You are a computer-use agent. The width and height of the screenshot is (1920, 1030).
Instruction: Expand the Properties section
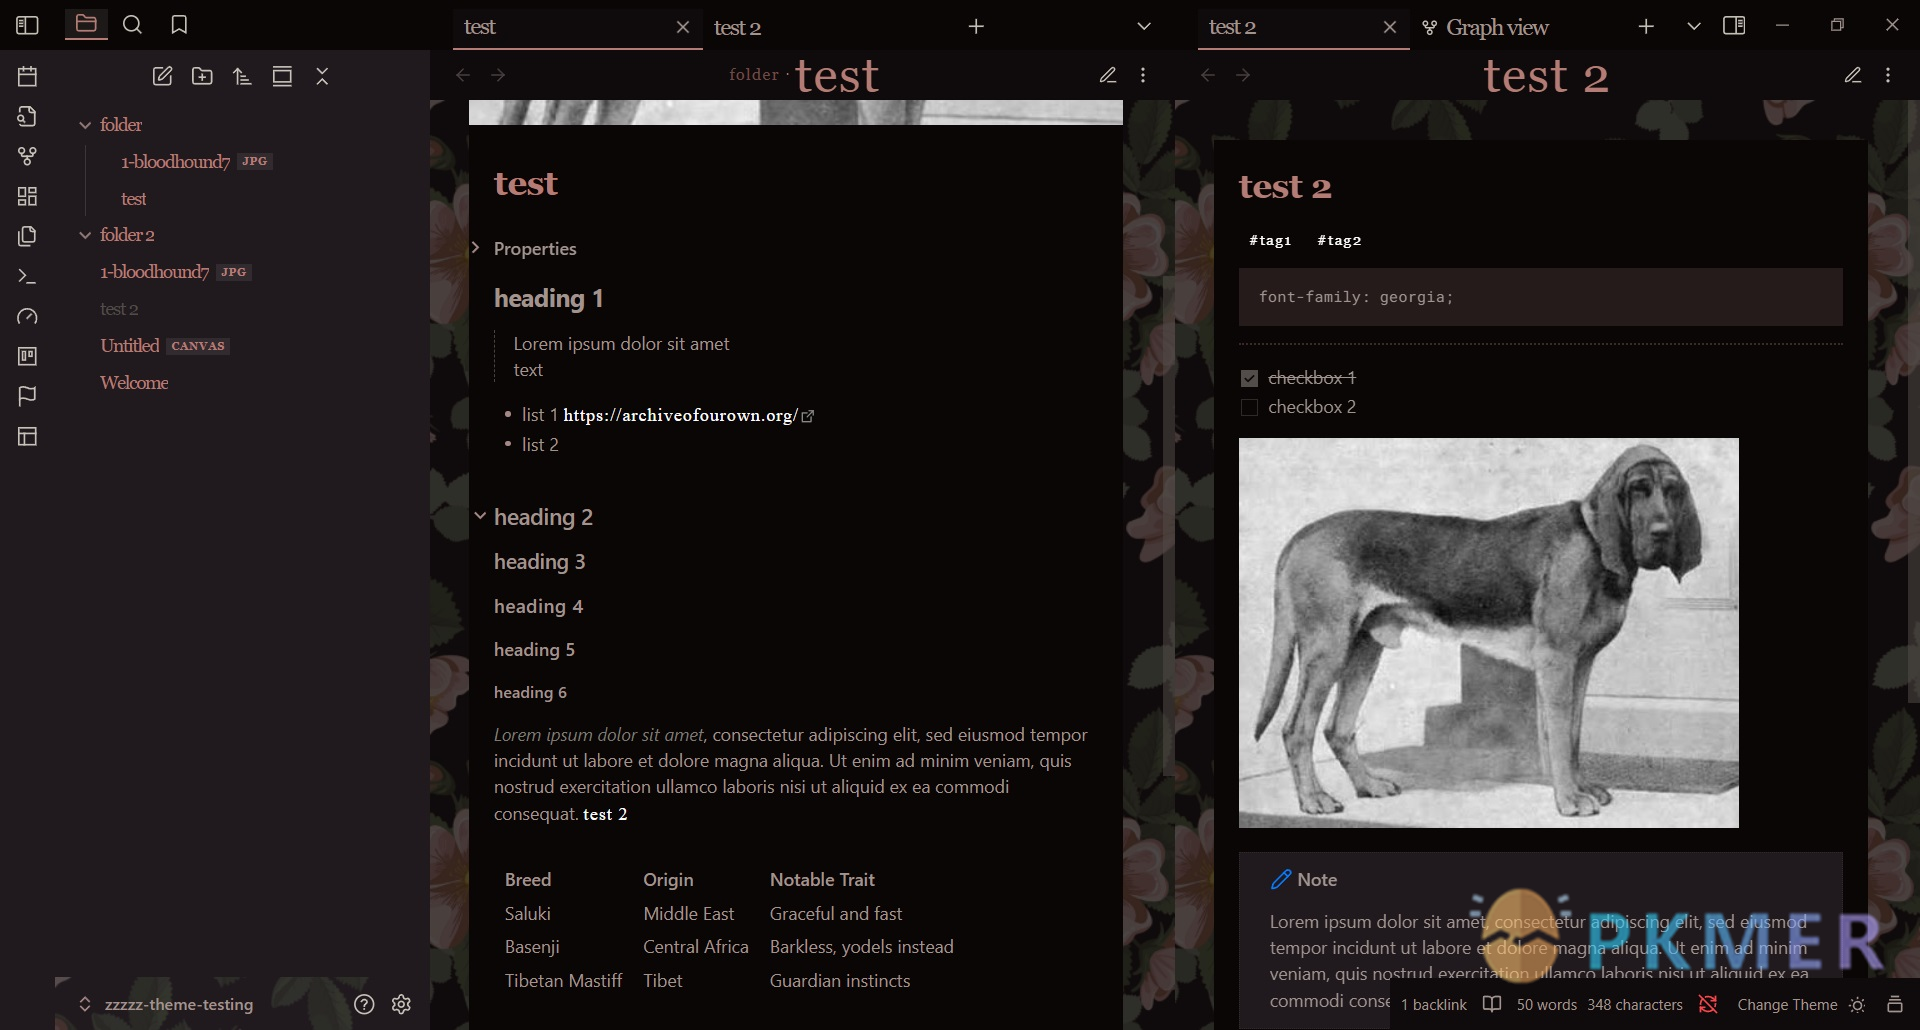476,248
